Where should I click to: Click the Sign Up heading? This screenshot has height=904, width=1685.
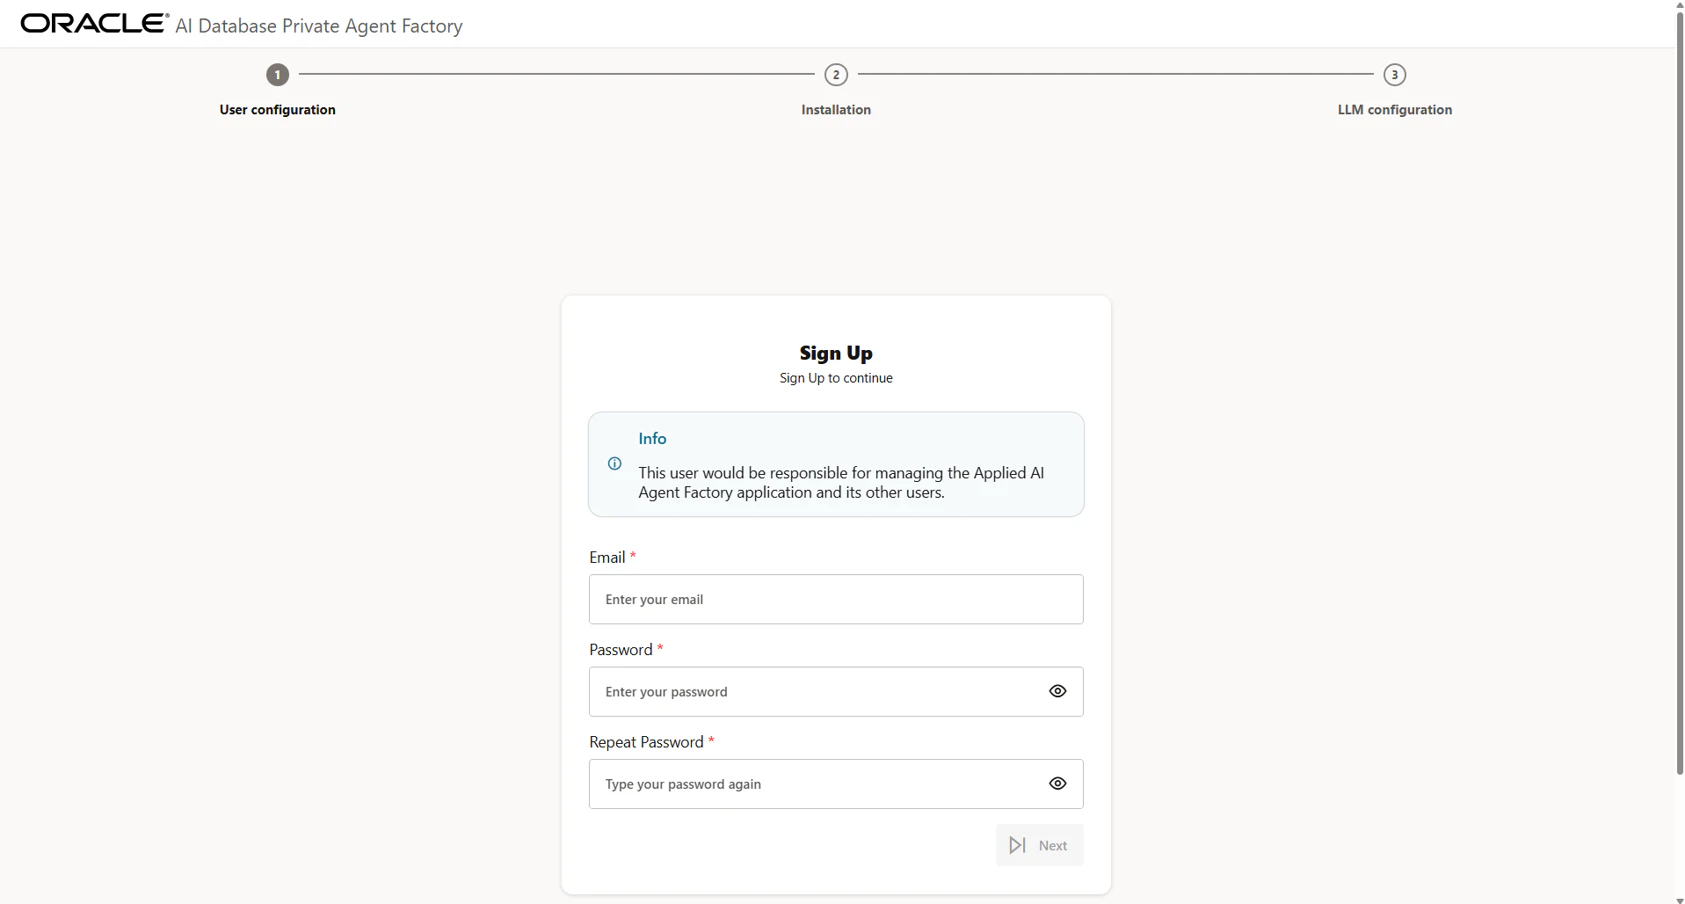point(836,353)
